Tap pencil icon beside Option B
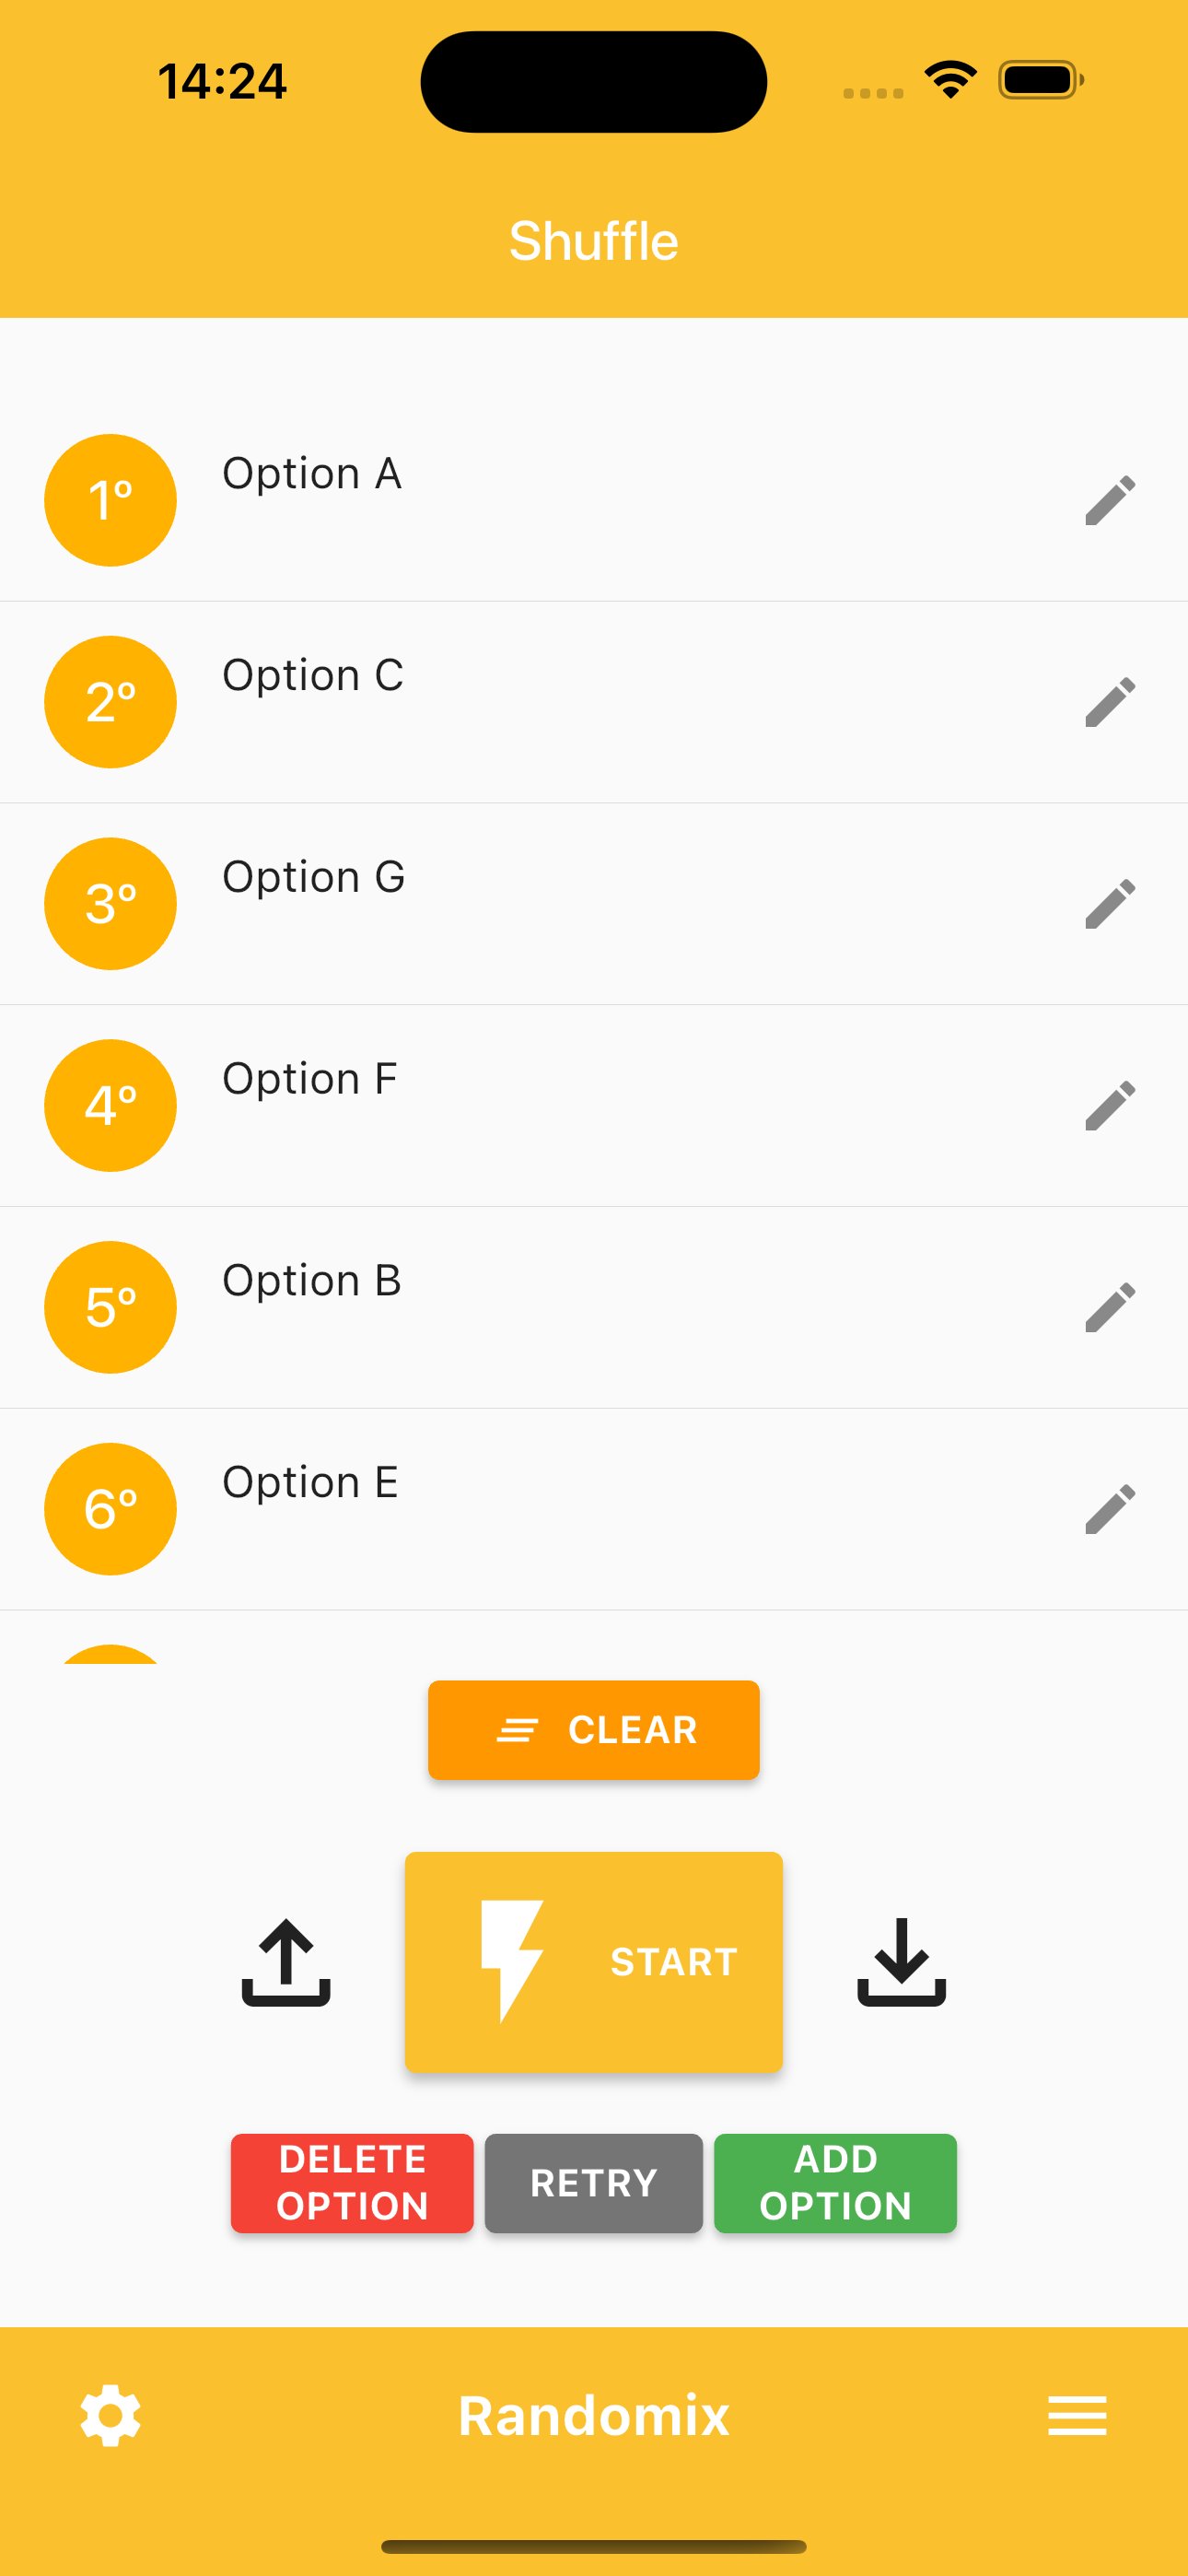 [x=1110, y=1307]
